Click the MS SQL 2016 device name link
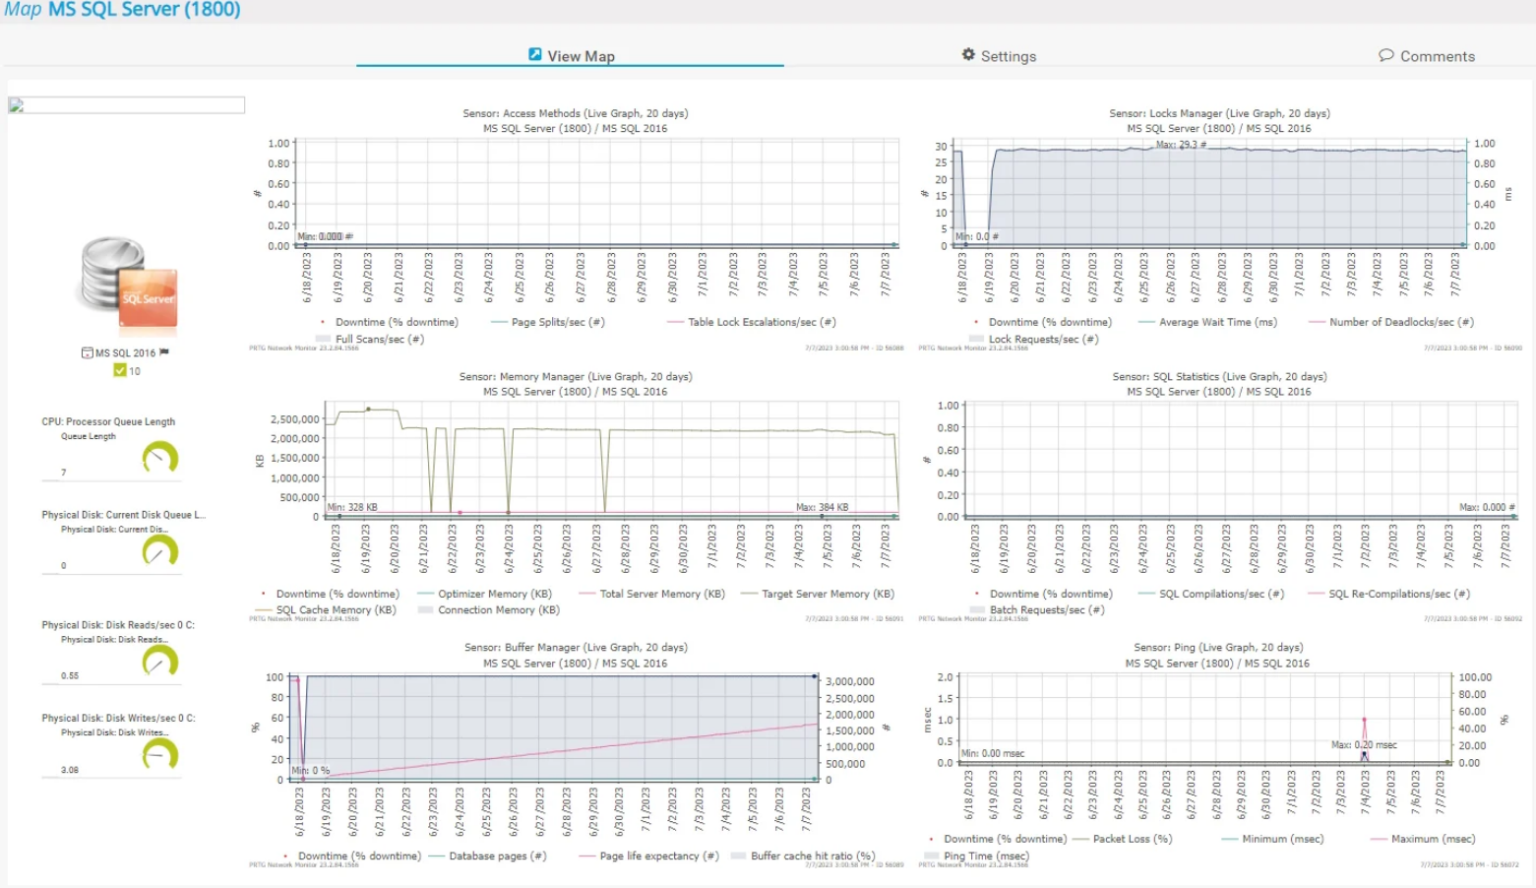Screen dimensions: 1536x888 point(124,352)
